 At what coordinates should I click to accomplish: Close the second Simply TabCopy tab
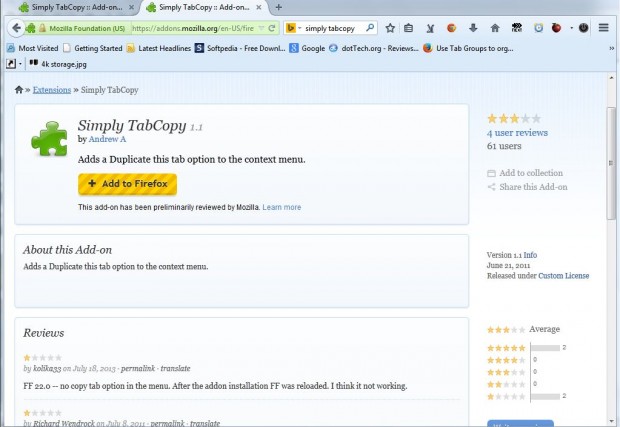click(x=259, y=7)
